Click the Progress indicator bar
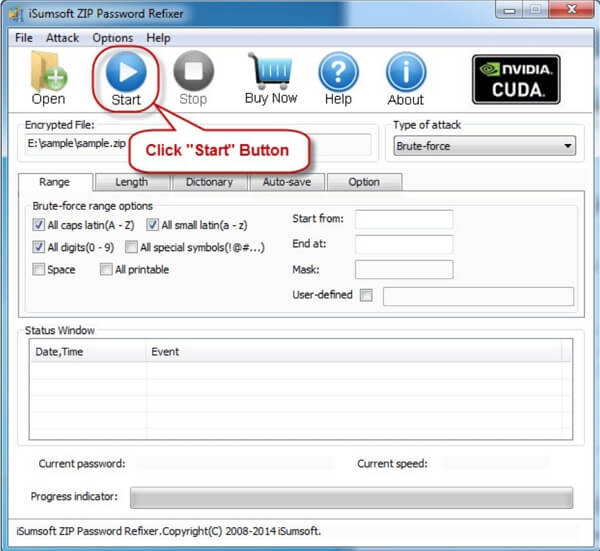 [351, 498]
